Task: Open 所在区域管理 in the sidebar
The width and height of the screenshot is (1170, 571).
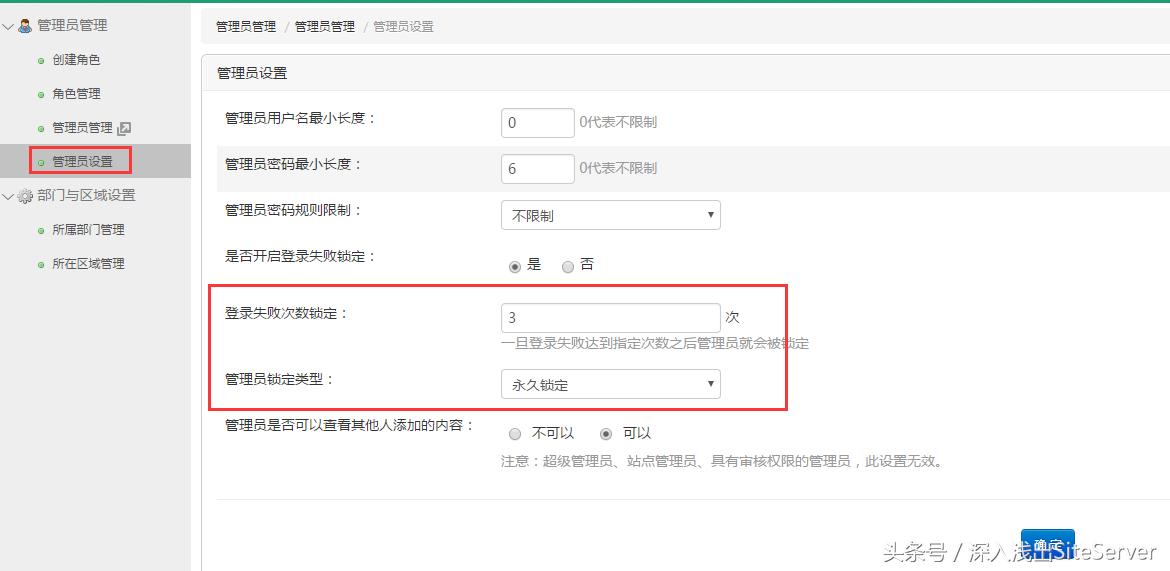Action: click(88, 263)
